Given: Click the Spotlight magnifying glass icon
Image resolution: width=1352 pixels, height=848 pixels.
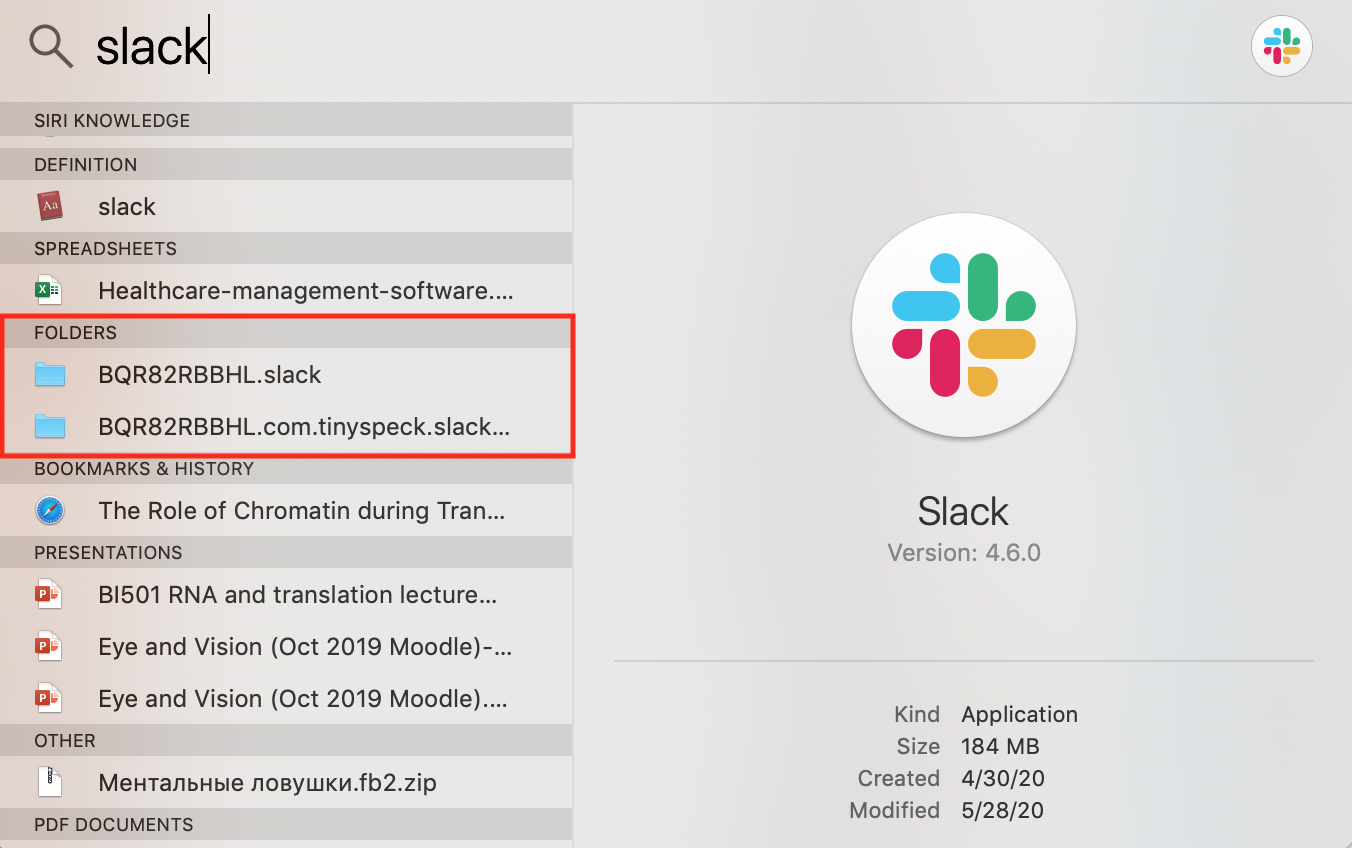Looking at the screenshot, I should [x=50, y=46].
